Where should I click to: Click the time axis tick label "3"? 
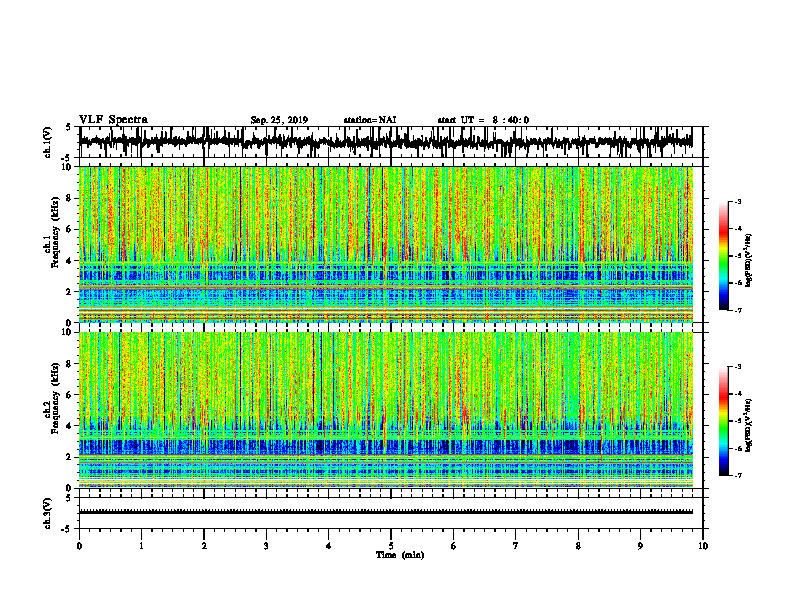point(266,546)
